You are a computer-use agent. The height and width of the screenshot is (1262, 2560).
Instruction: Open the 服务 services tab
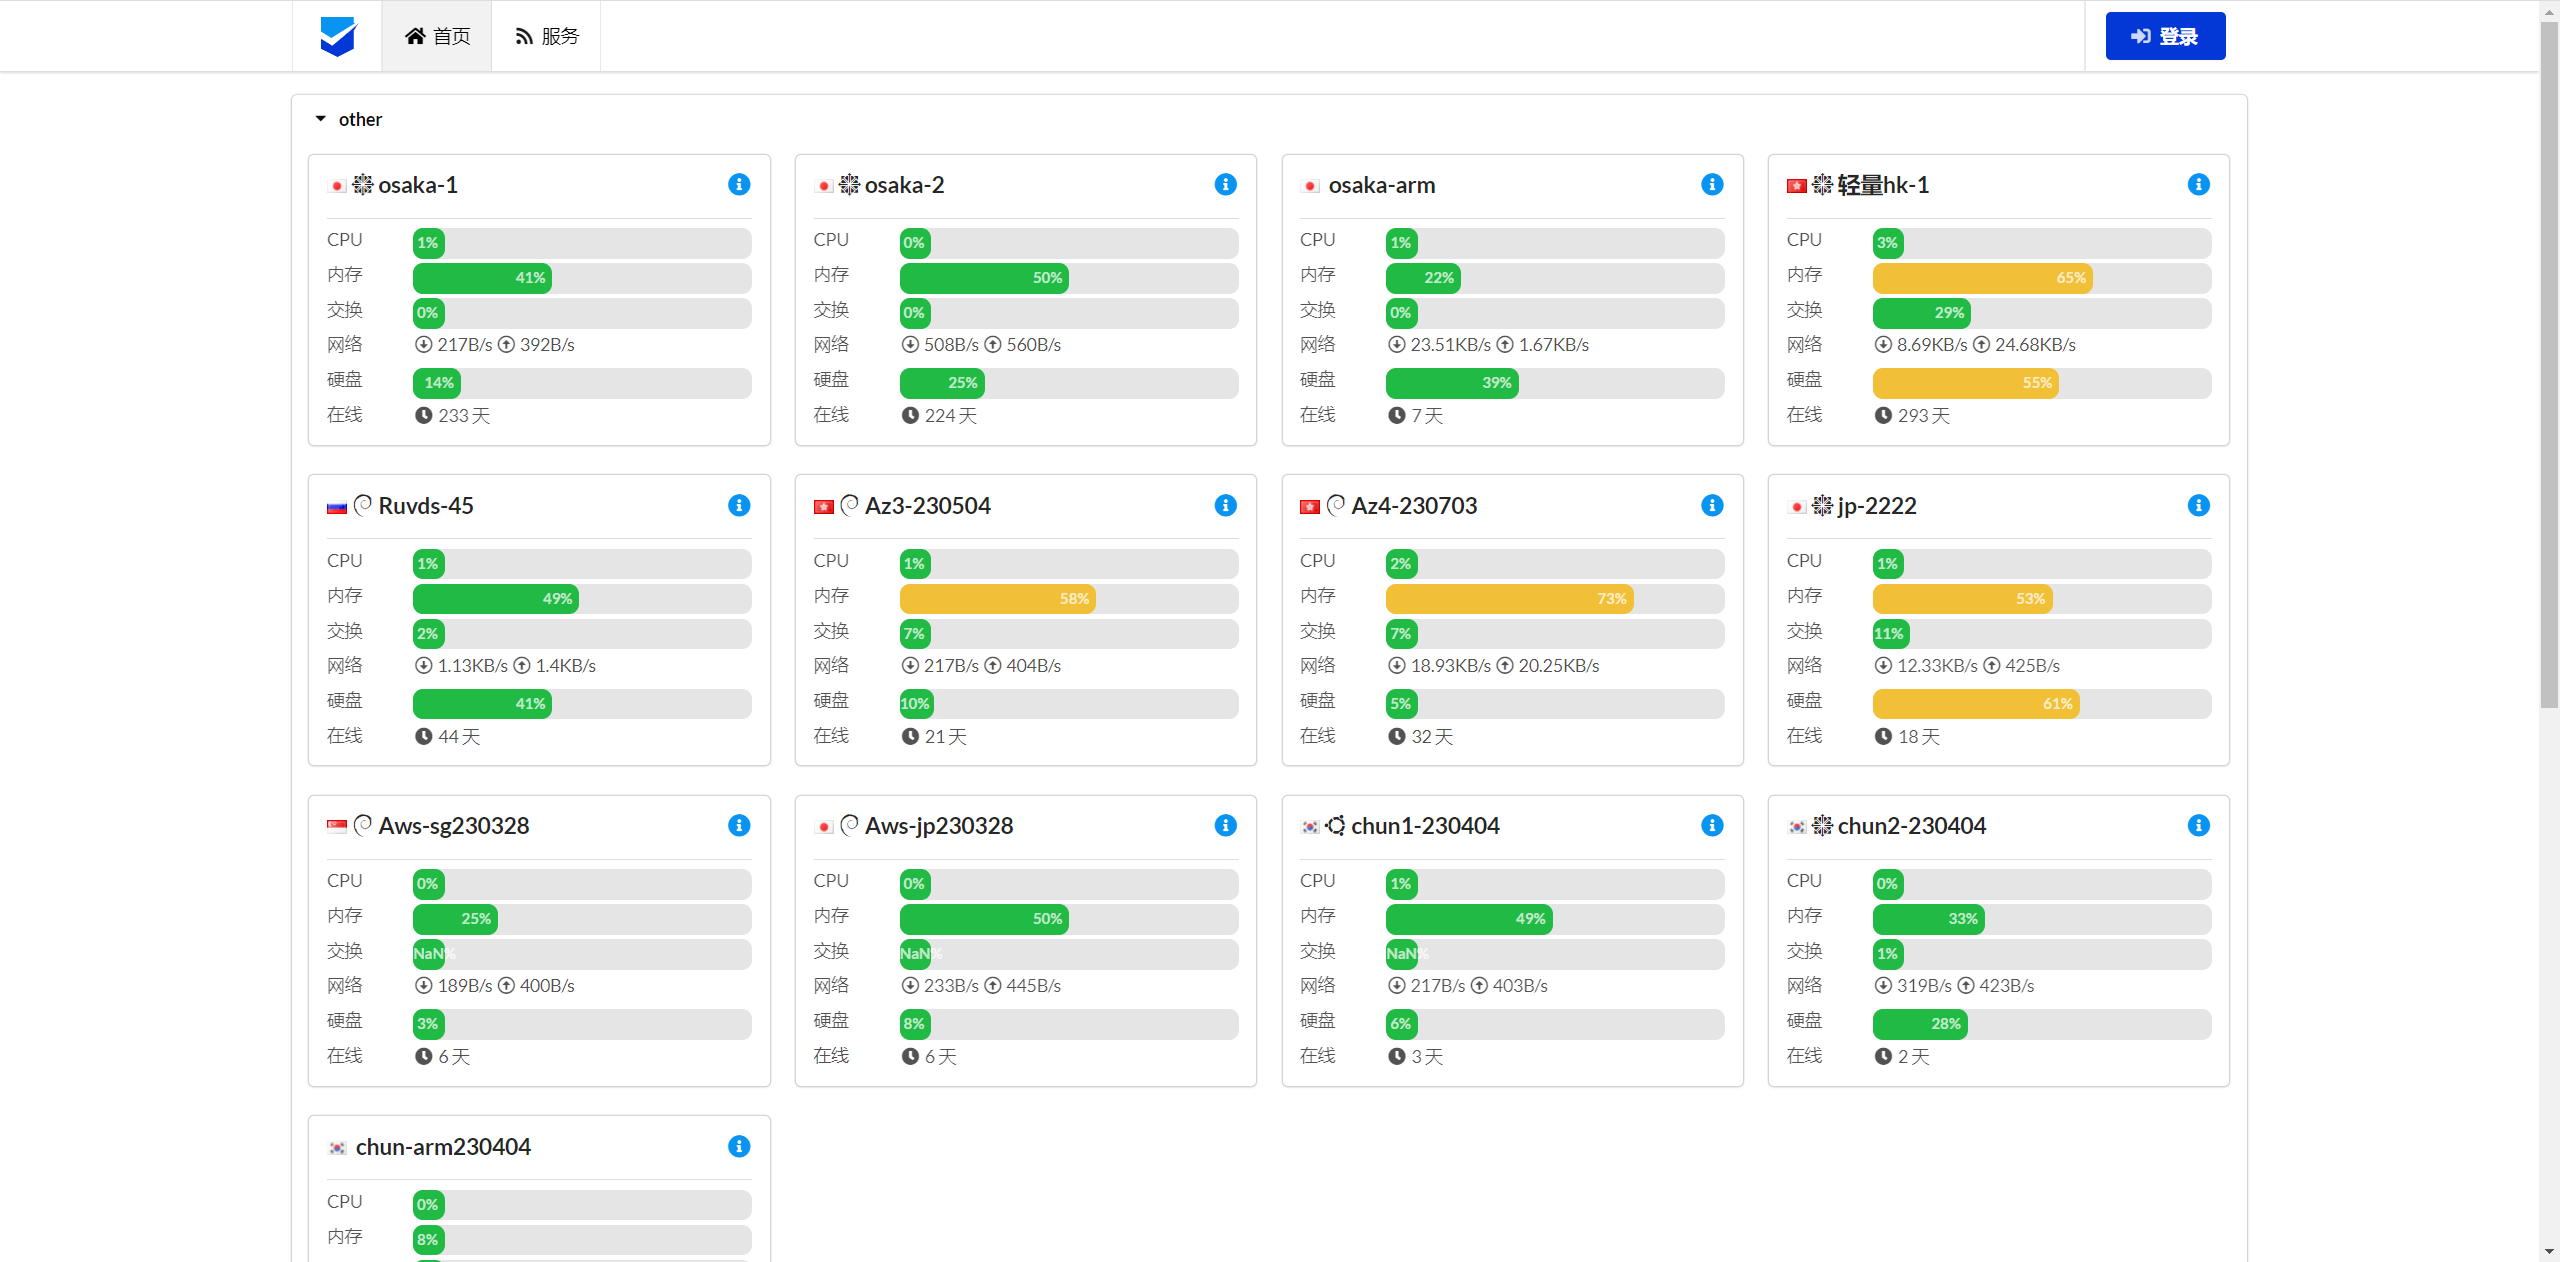547,36
